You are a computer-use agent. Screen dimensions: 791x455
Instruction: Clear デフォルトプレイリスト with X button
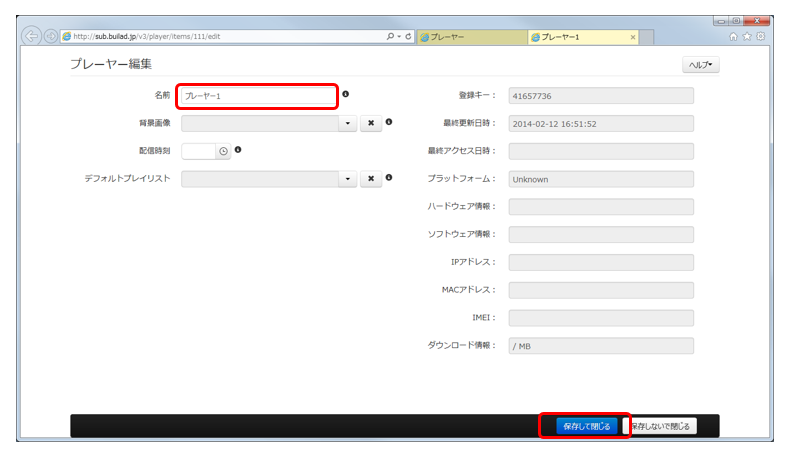coord(371,179)
